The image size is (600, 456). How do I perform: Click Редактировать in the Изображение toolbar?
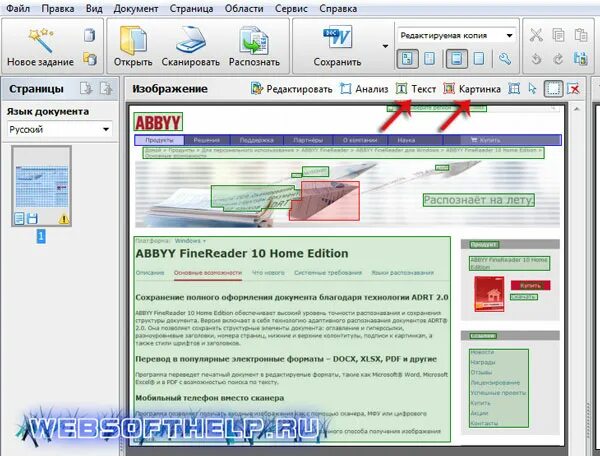292,89
